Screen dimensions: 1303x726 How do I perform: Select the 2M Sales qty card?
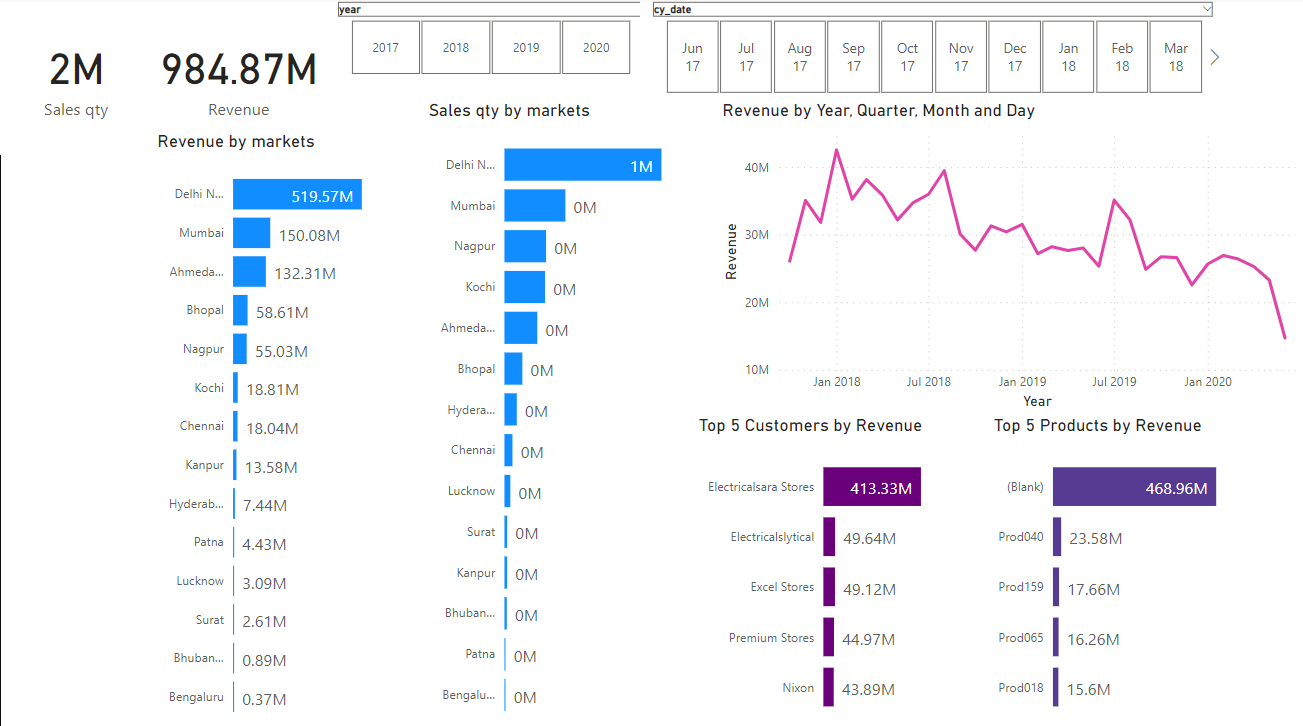coord(75,70)
